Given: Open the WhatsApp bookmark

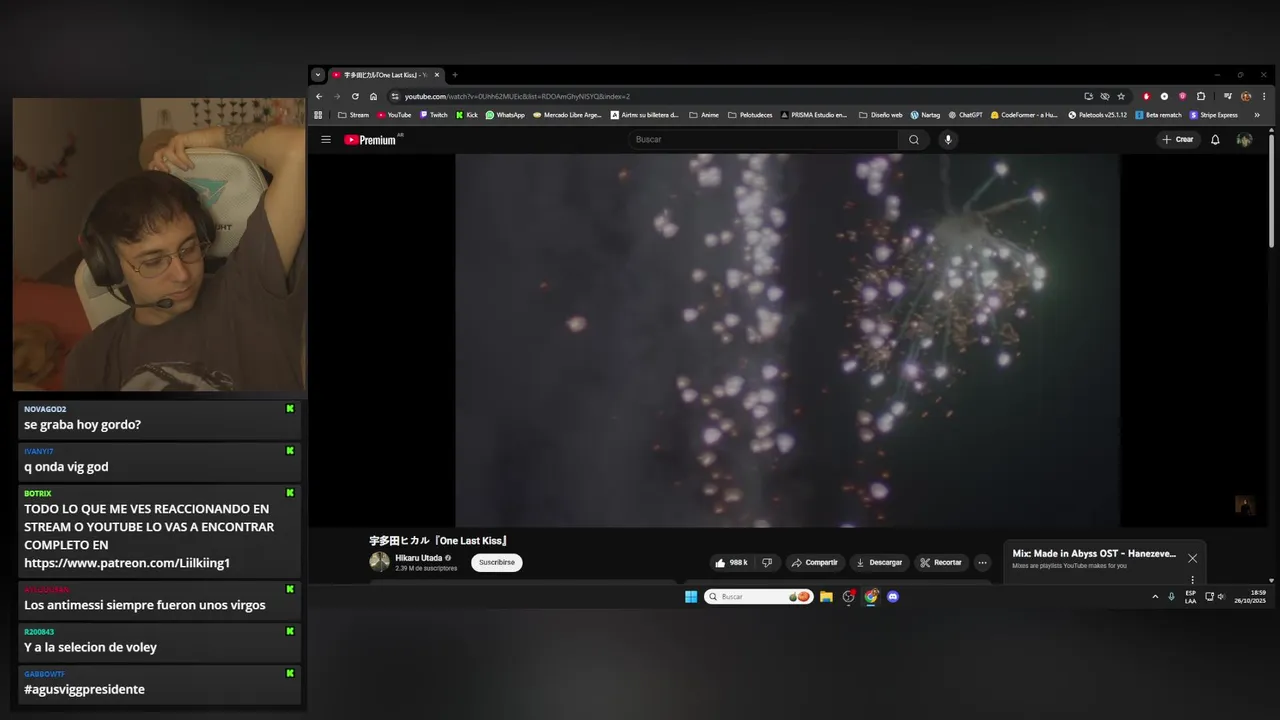Looking at the screenshot, I should coord(505,115).
